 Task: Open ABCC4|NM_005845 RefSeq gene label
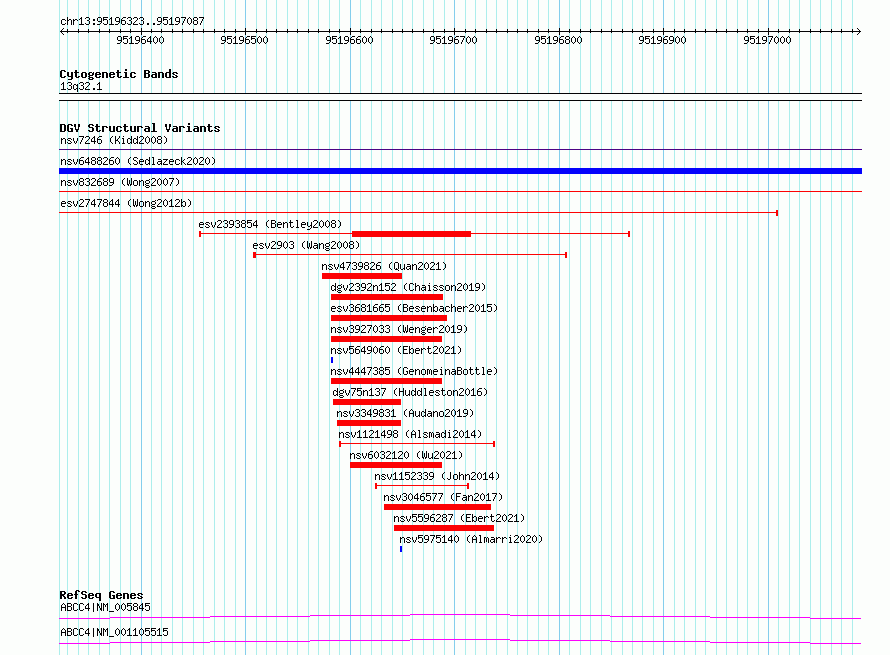[106, 607]
